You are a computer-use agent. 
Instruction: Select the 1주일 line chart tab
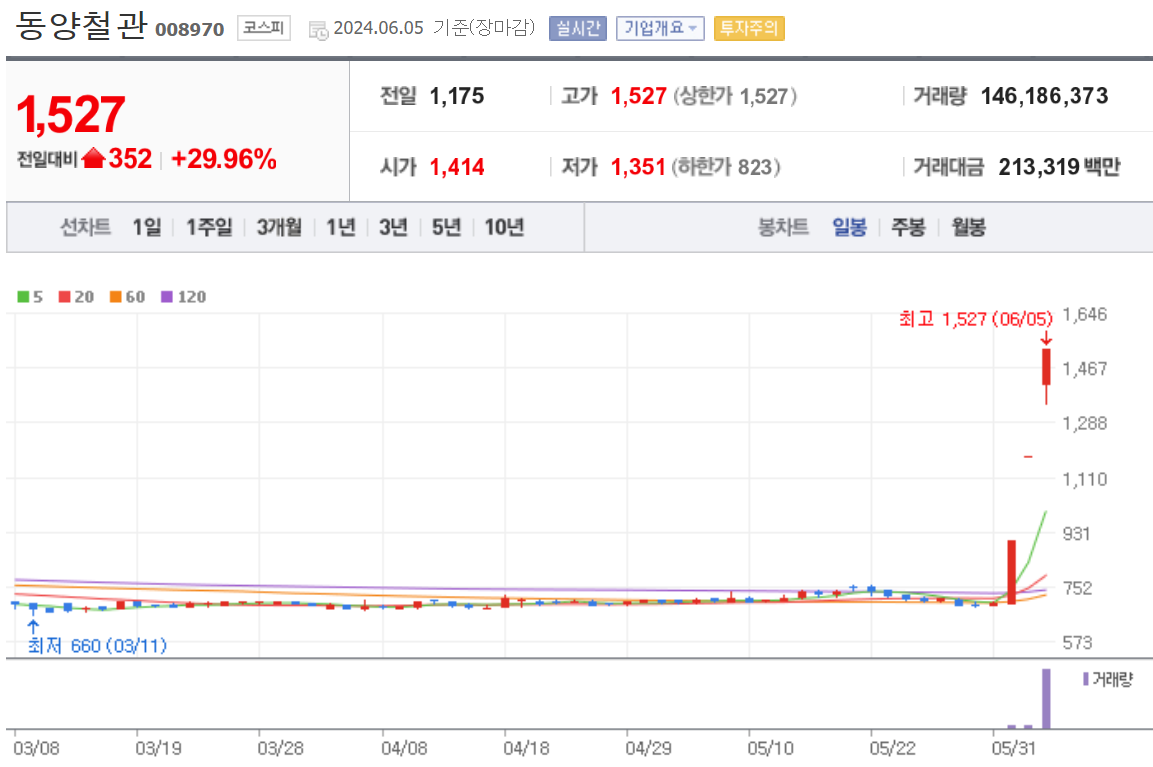(209, 227)
